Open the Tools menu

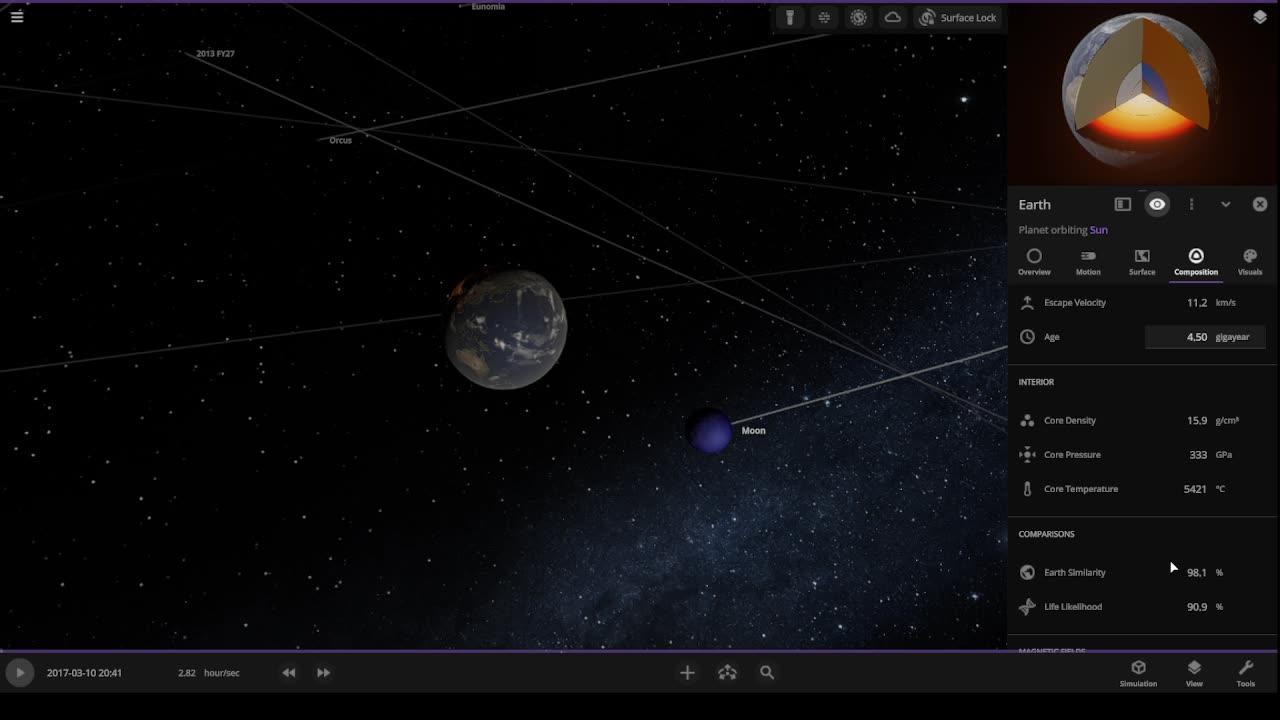1245,673
